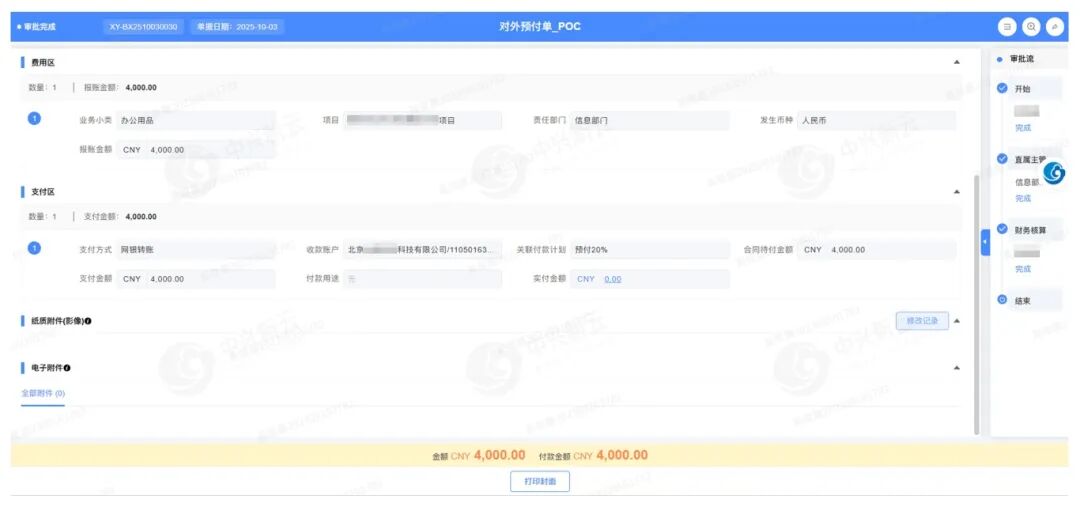Collapse the 电子附件 section
Image resolution: width=1080 pixels, height=507 pixels.
click(x=956, y=368)
